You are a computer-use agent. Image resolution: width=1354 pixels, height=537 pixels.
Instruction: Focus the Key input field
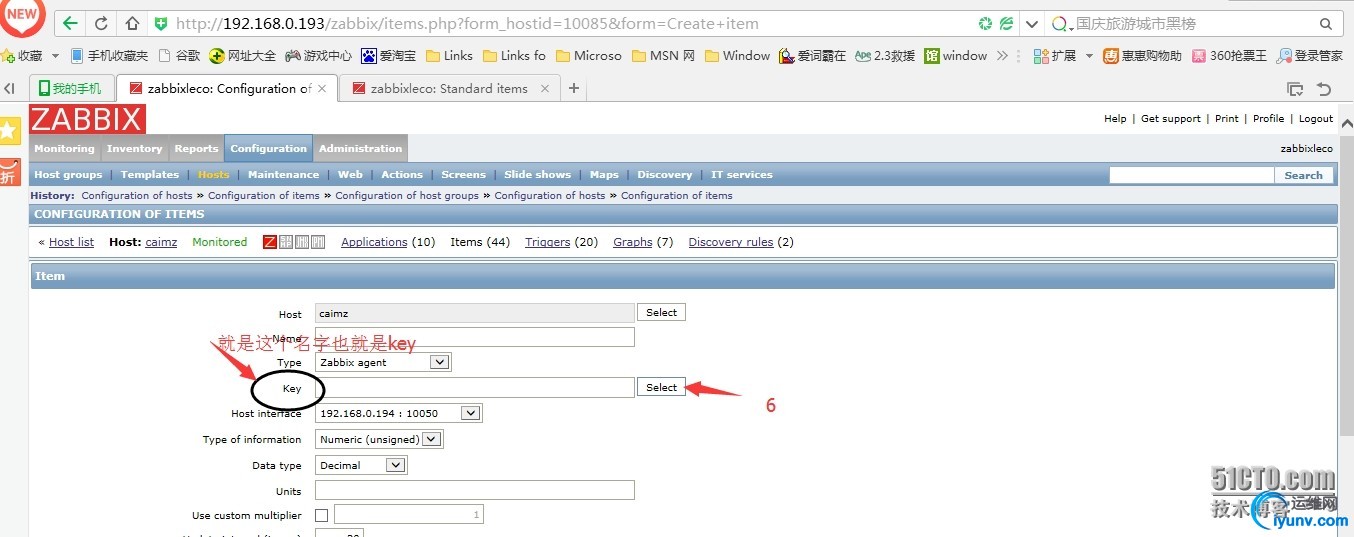tap(475, 387)
